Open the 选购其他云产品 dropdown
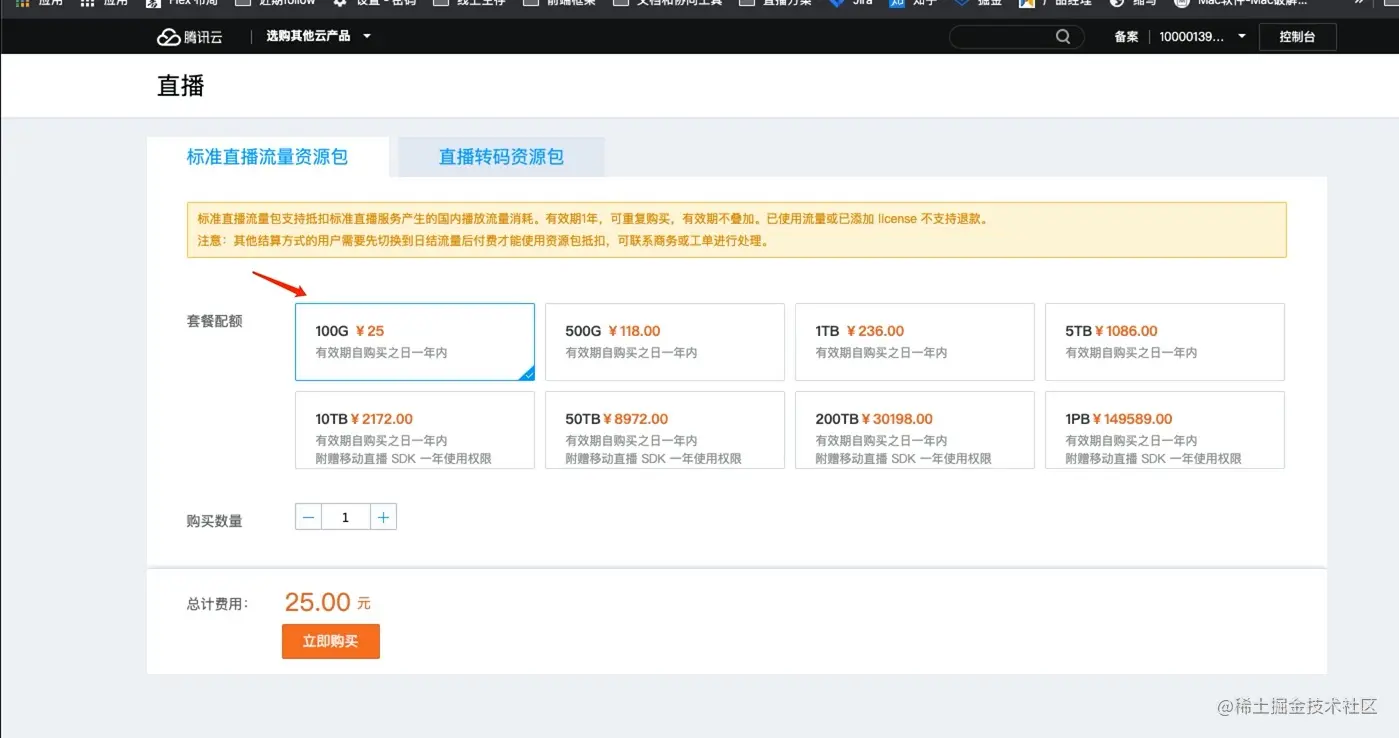The image size is (1399, 738). pyautogui.click(x=310, y=36)
